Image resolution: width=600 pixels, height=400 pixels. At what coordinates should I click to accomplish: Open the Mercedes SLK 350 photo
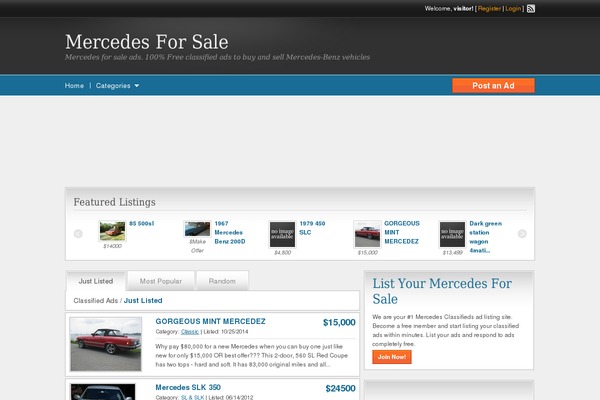click(x=103, y=392)
